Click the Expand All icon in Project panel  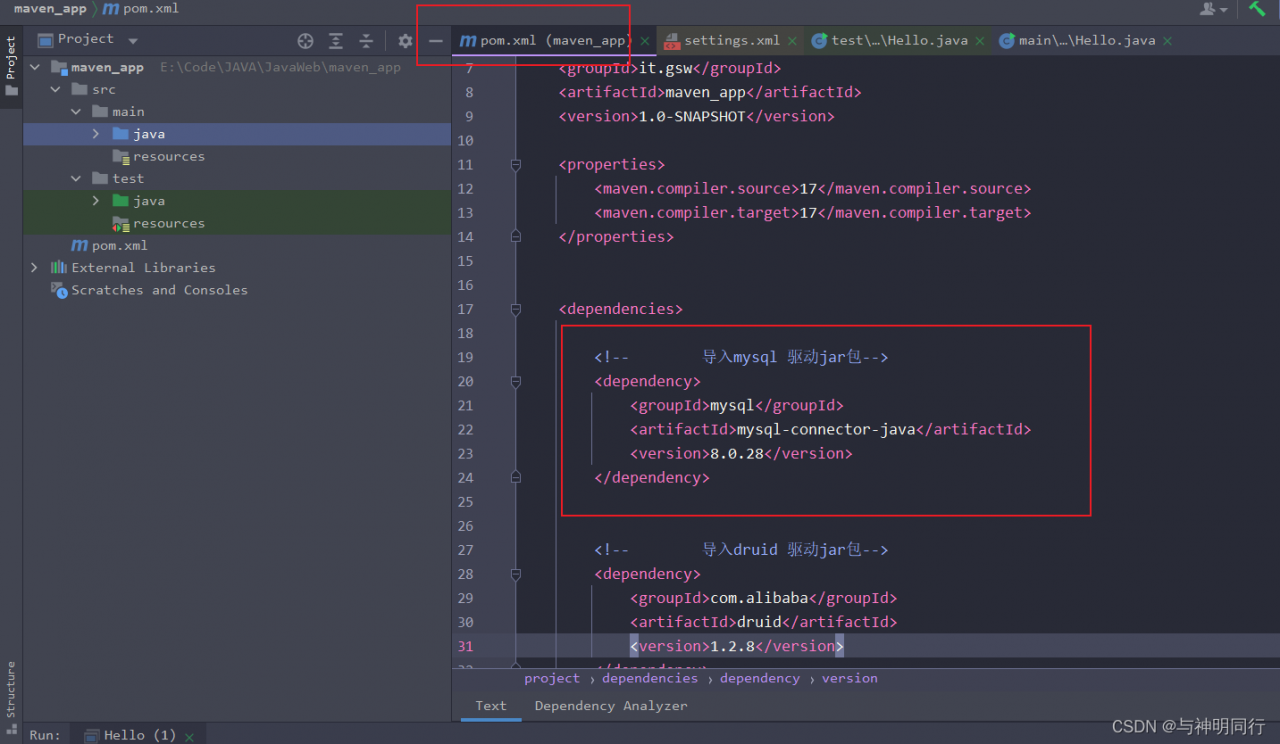click(x=336, y=41)
